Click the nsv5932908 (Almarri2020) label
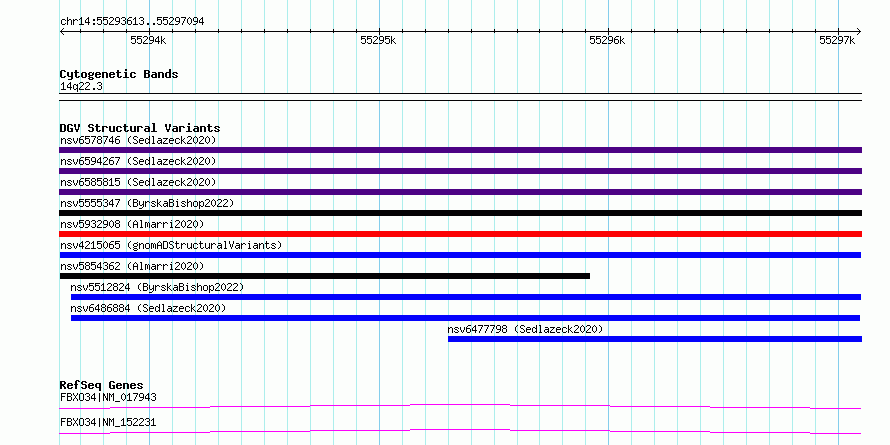 pyautogui.click(x=132, y=224)
